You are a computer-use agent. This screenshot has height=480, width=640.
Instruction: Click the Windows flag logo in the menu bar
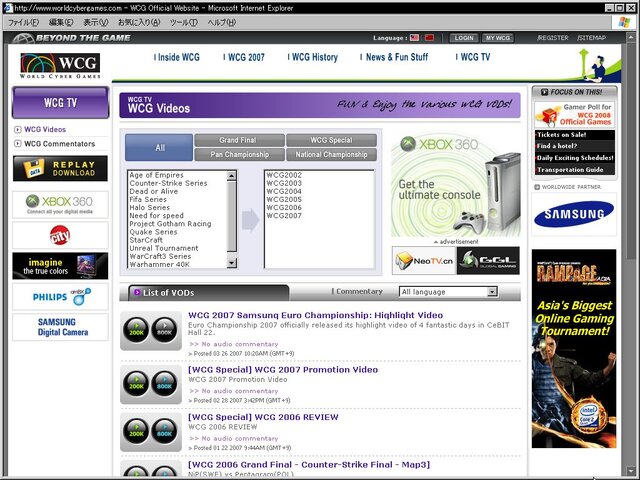tap(624, 22)
